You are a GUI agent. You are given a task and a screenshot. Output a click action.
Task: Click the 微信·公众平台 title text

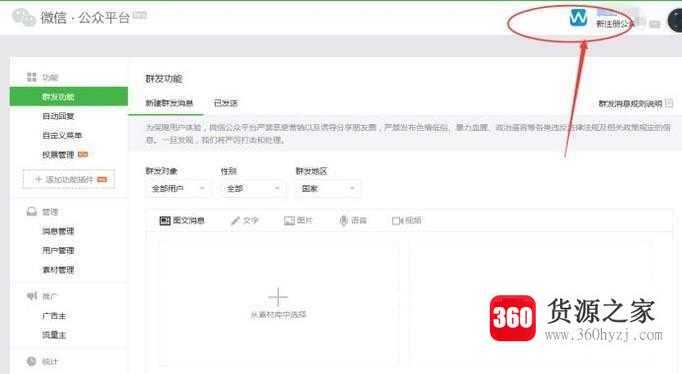(x=85, y=17)
